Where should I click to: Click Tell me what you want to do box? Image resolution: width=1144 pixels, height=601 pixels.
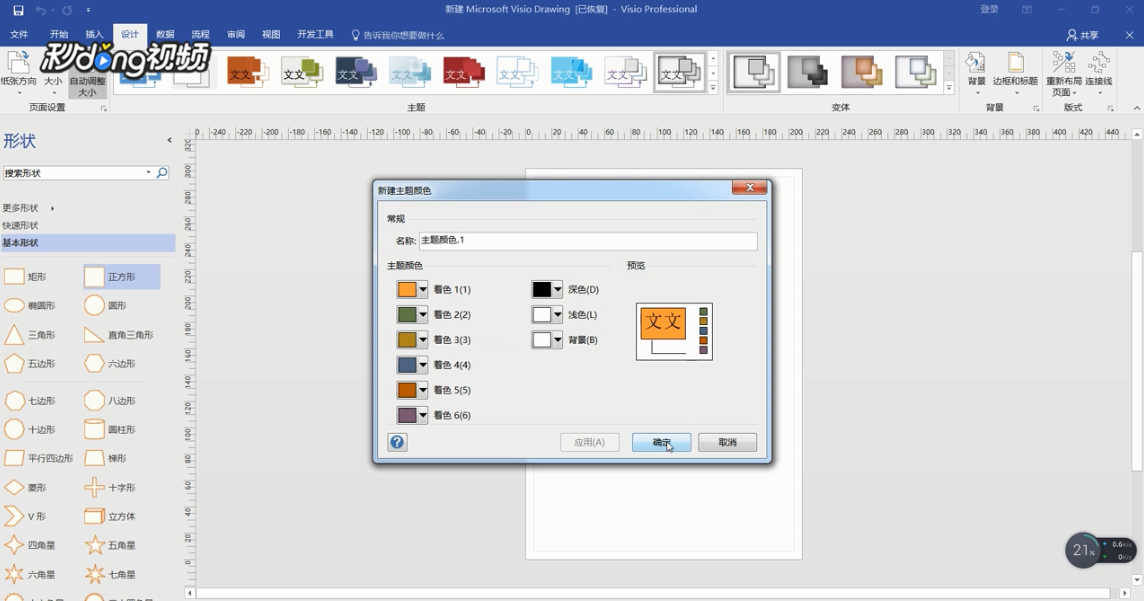398,35
